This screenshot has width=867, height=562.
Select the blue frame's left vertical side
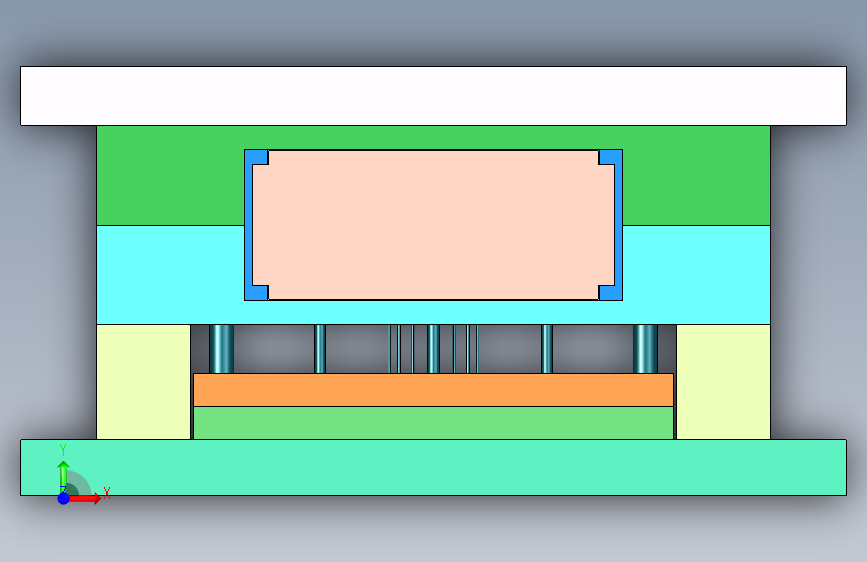[x=249, y=225]
